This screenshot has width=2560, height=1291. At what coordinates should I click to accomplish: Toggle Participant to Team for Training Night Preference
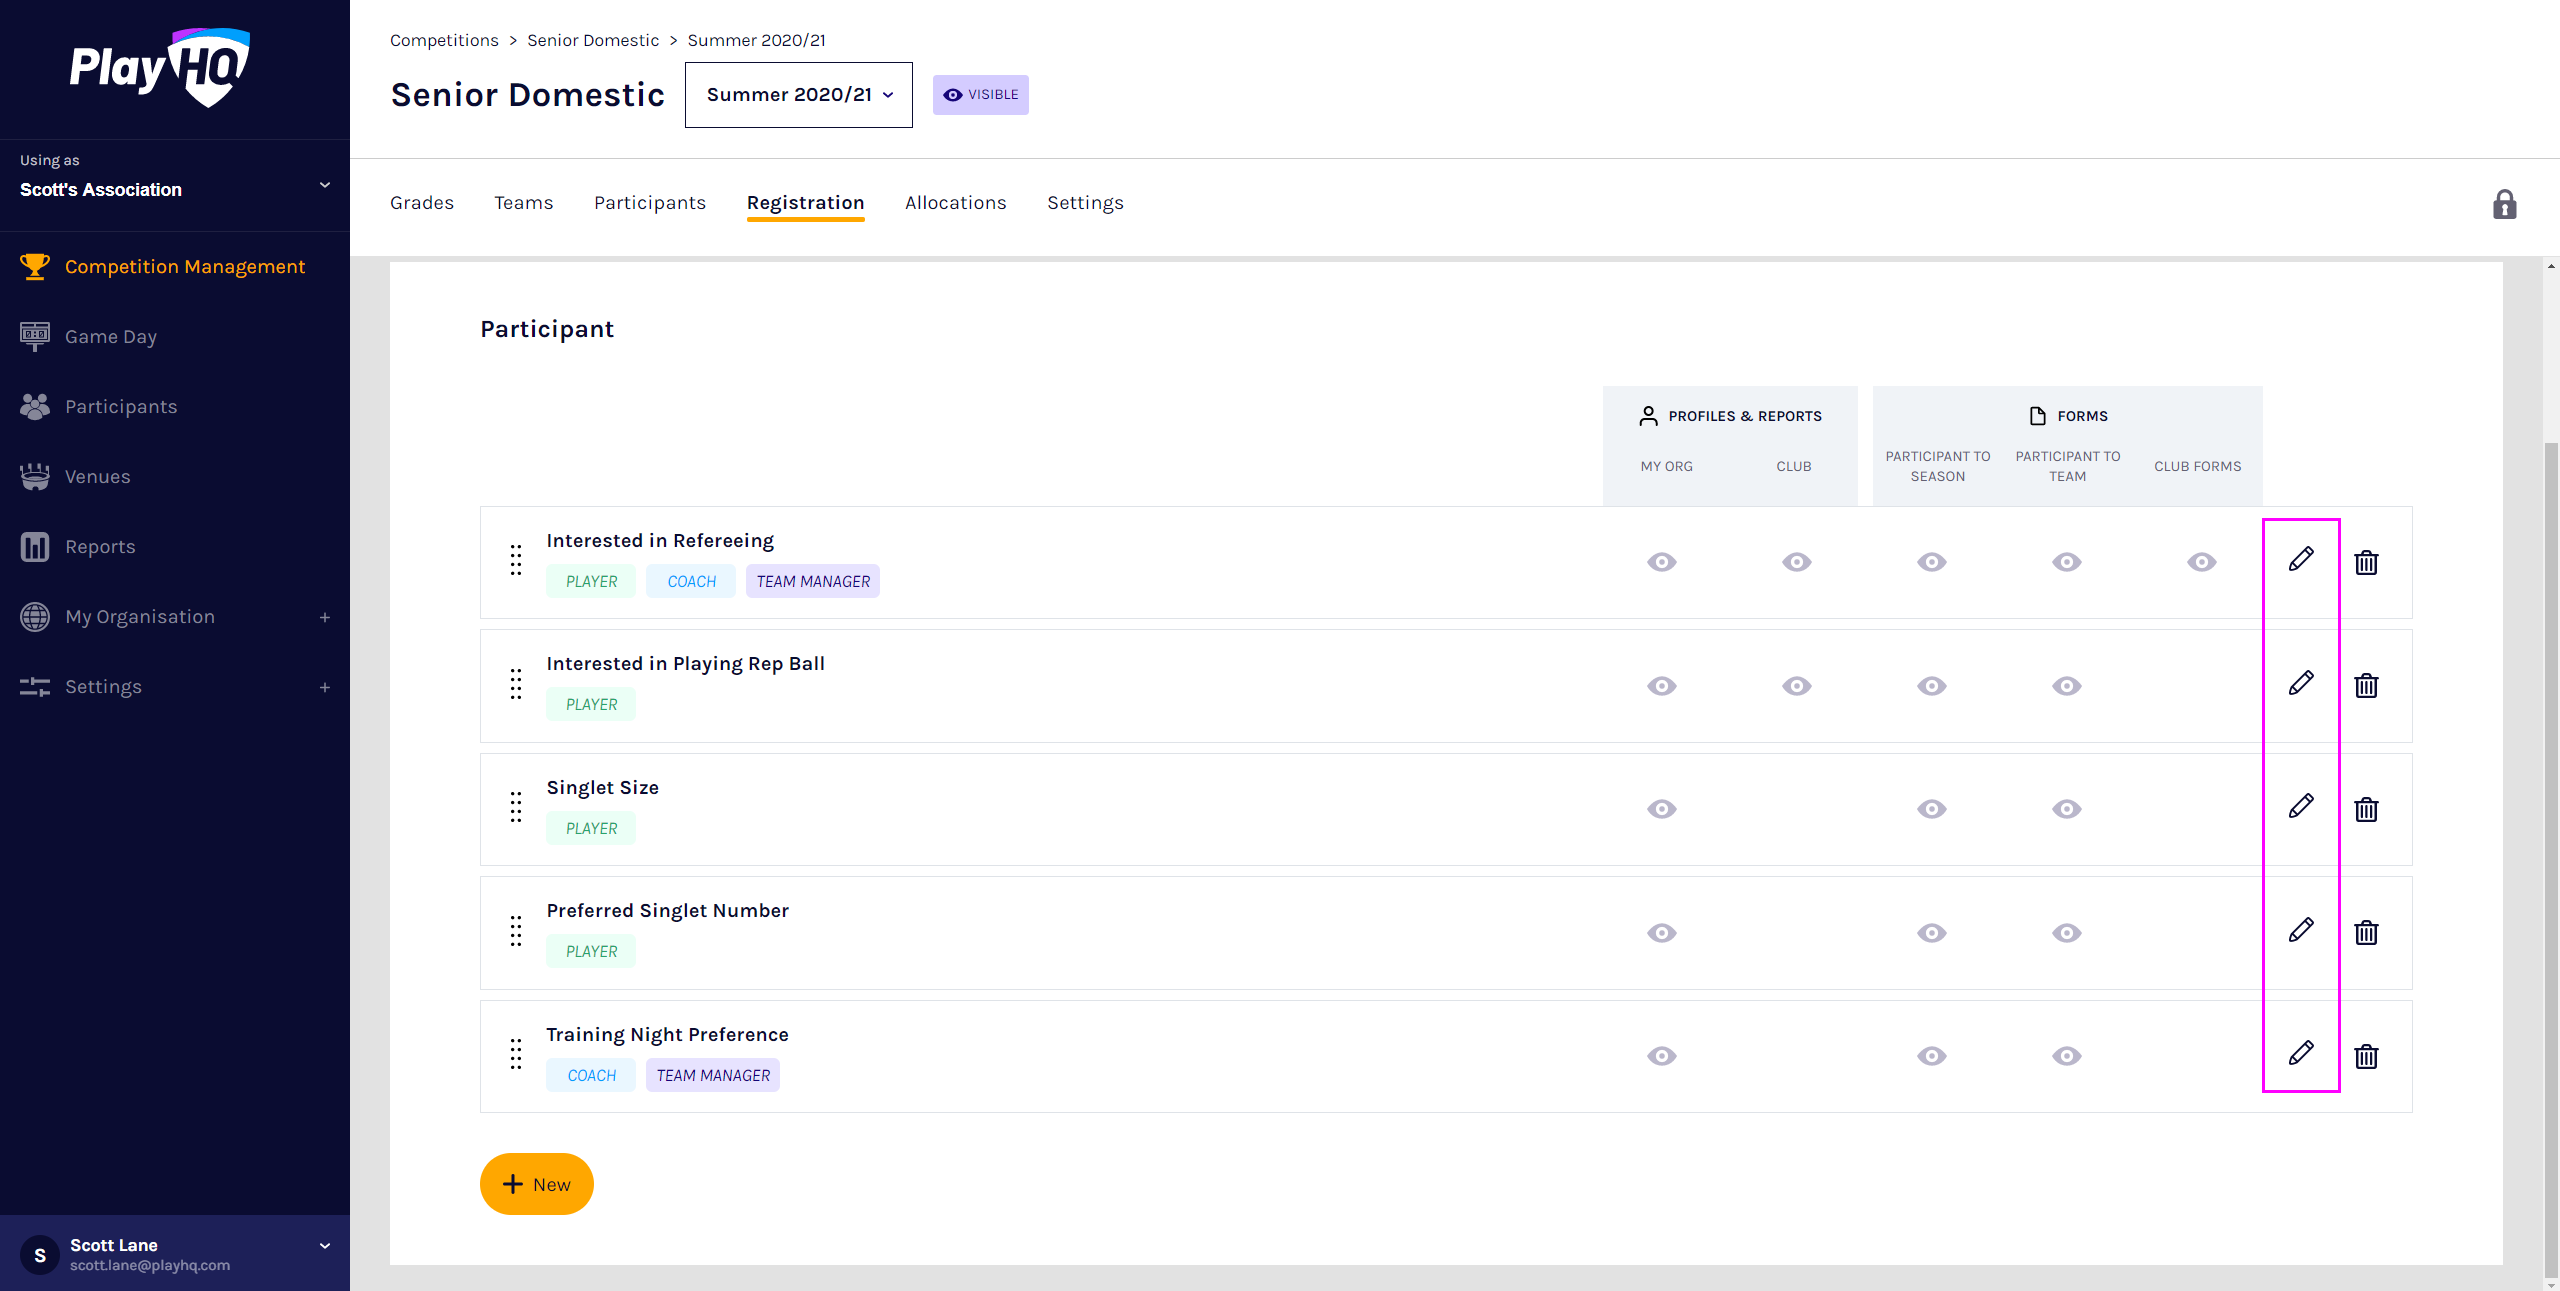tap(2067, 1056)
